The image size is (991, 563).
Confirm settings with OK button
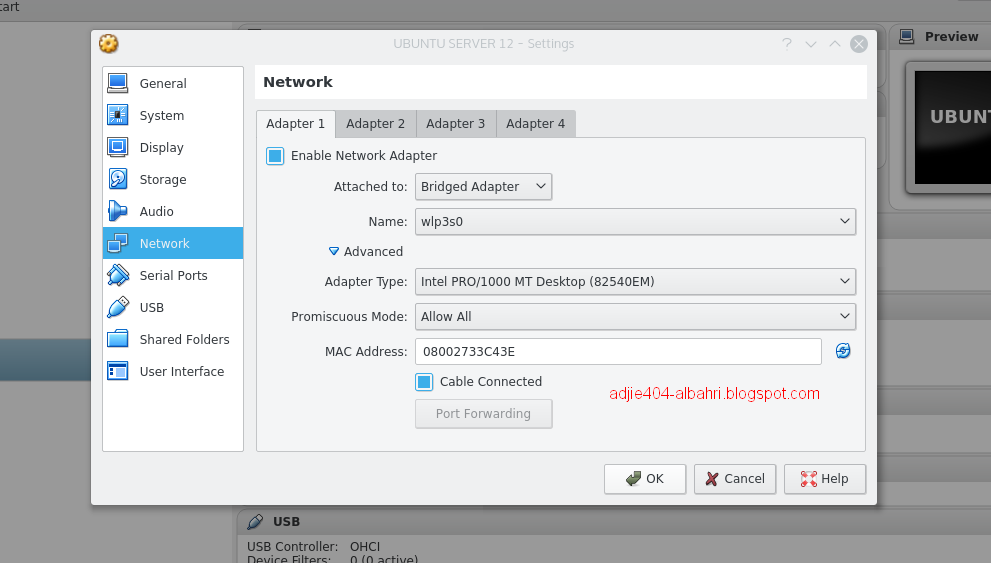645,479
